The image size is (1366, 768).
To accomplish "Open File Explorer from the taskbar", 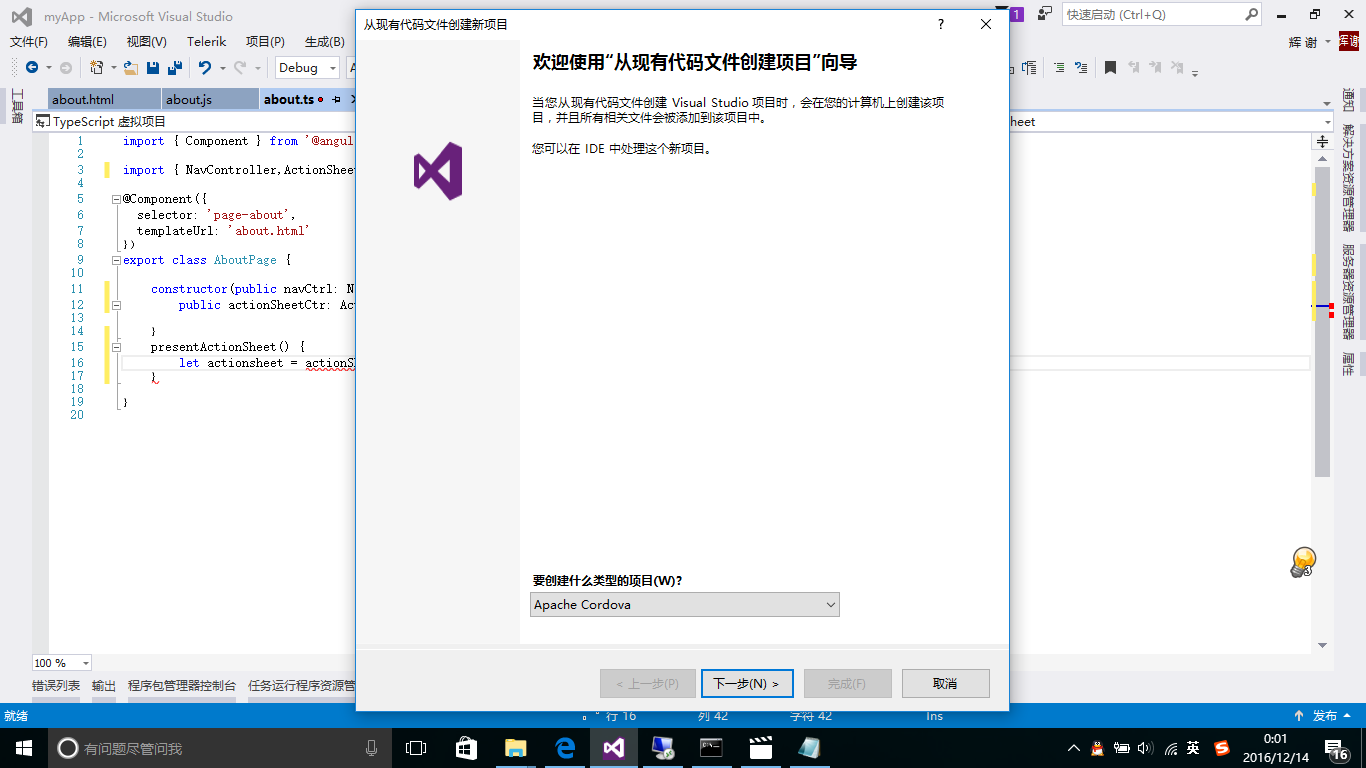I will (516, 748).
